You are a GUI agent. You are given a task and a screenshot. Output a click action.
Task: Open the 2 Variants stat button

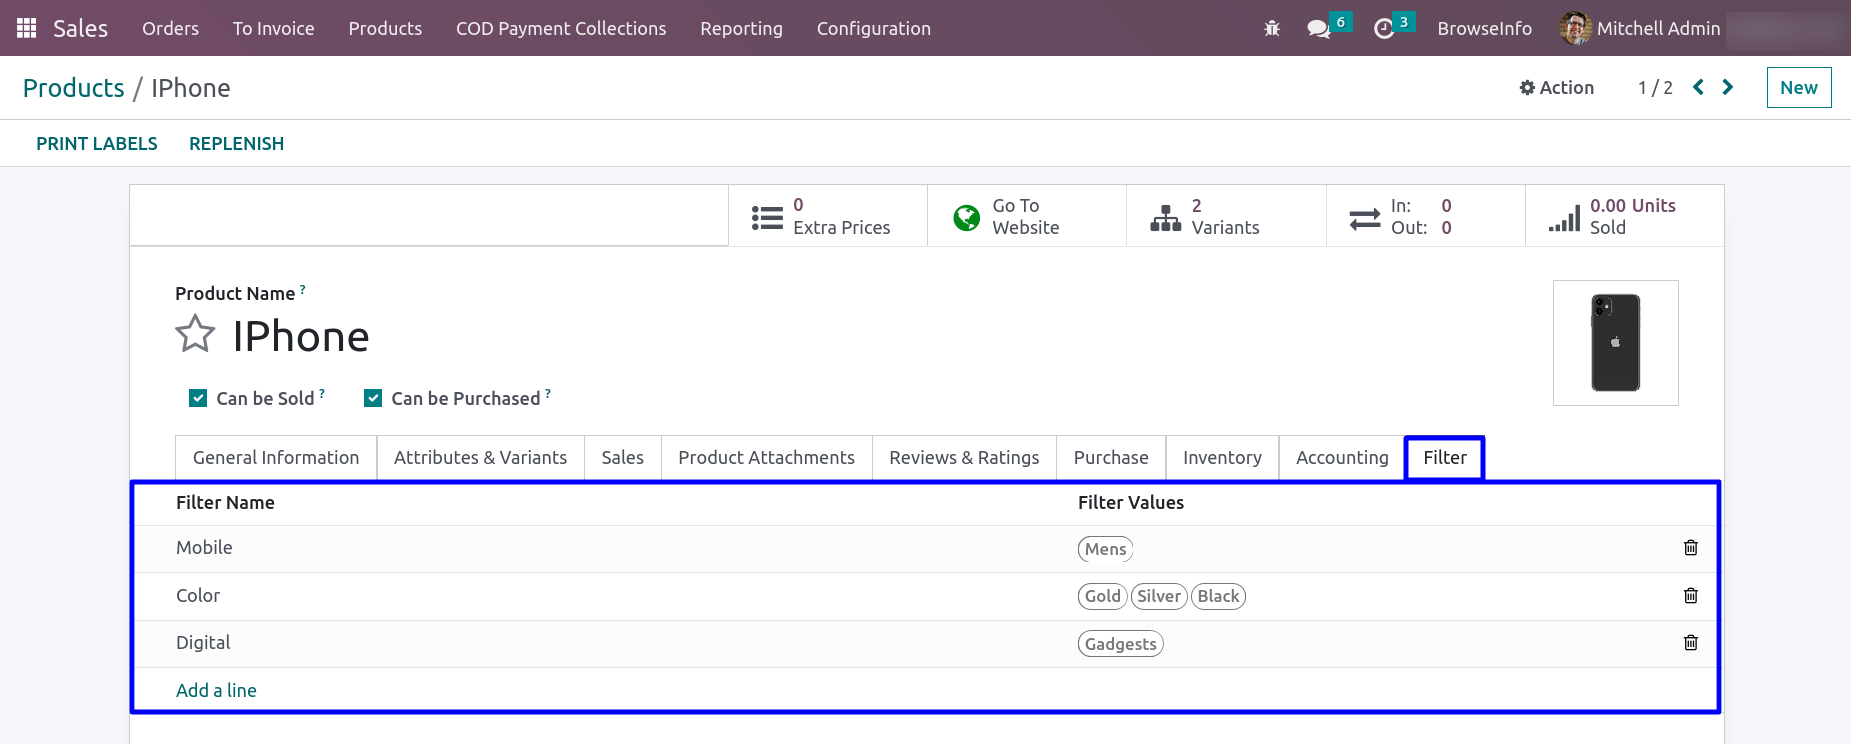pyautogui.click(x=1226, y=216)
